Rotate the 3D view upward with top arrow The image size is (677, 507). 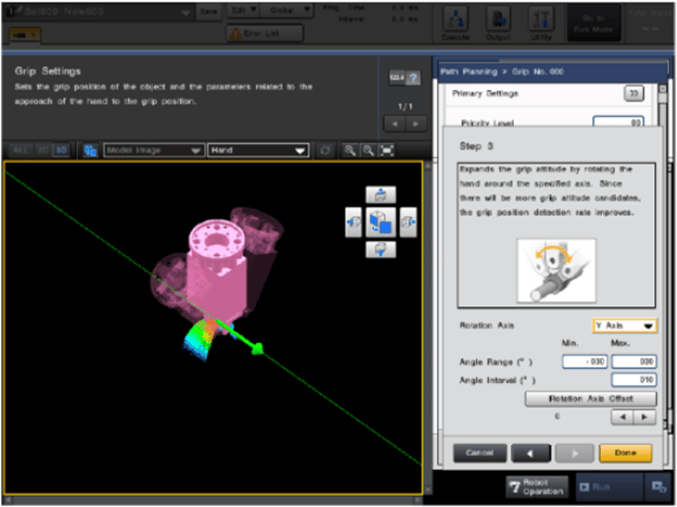(x=382, y=194)
